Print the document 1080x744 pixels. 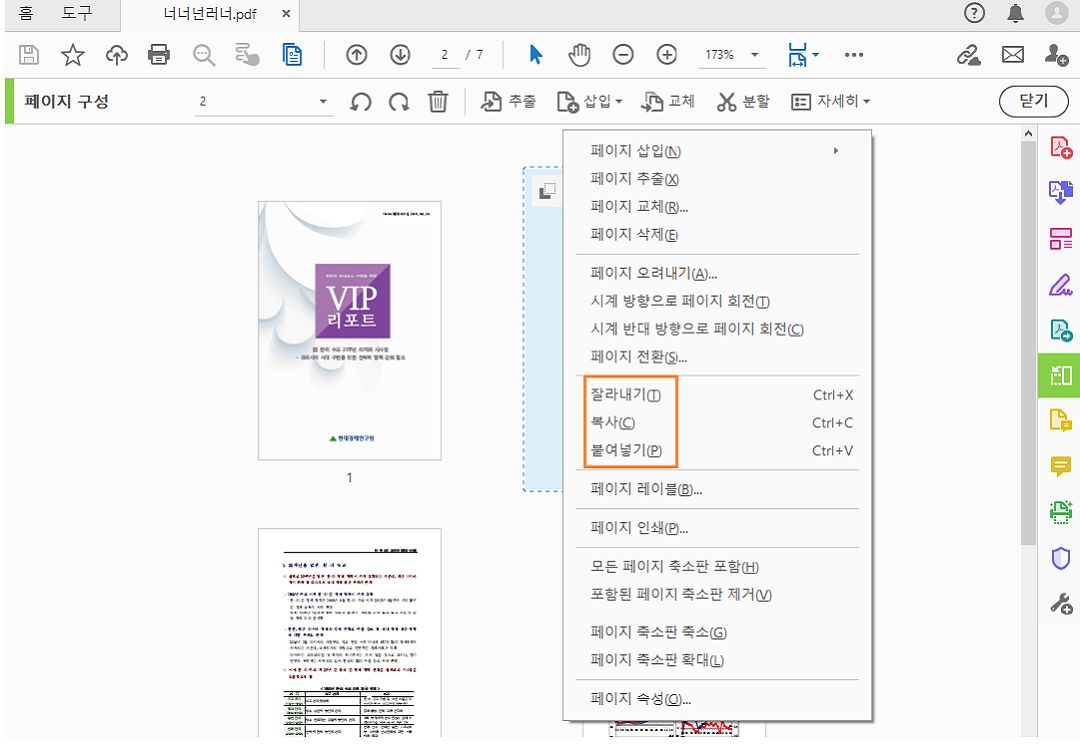[159, 55]
